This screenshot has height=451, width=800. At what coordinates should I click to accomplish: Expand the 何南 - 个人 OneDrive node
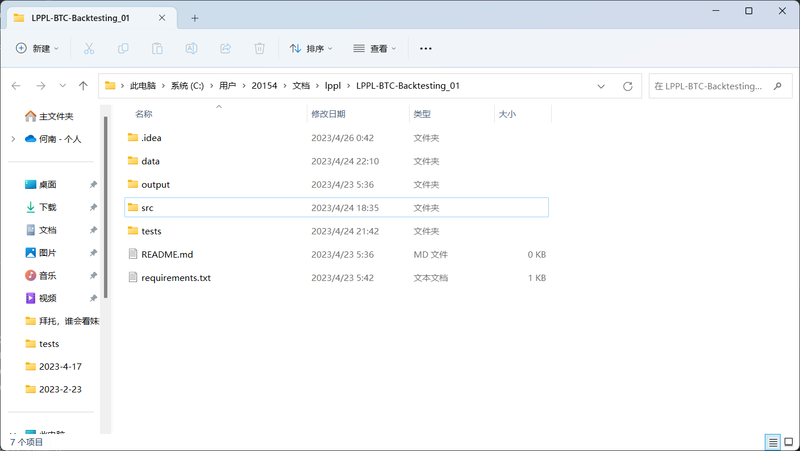coord(13,139)
